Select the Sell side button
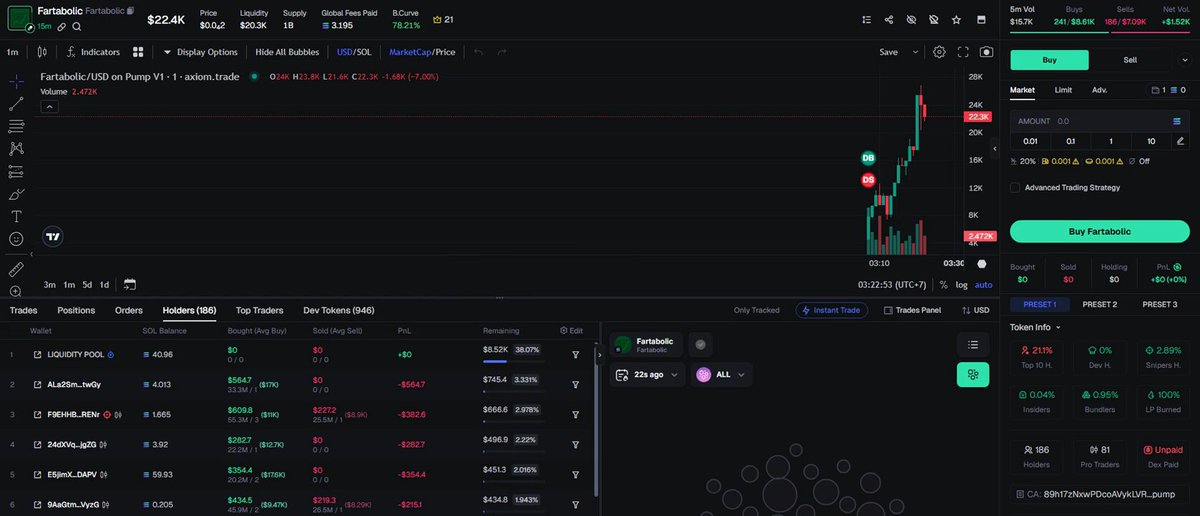Screen dimensions: 1200x516 pos(1130,60)
